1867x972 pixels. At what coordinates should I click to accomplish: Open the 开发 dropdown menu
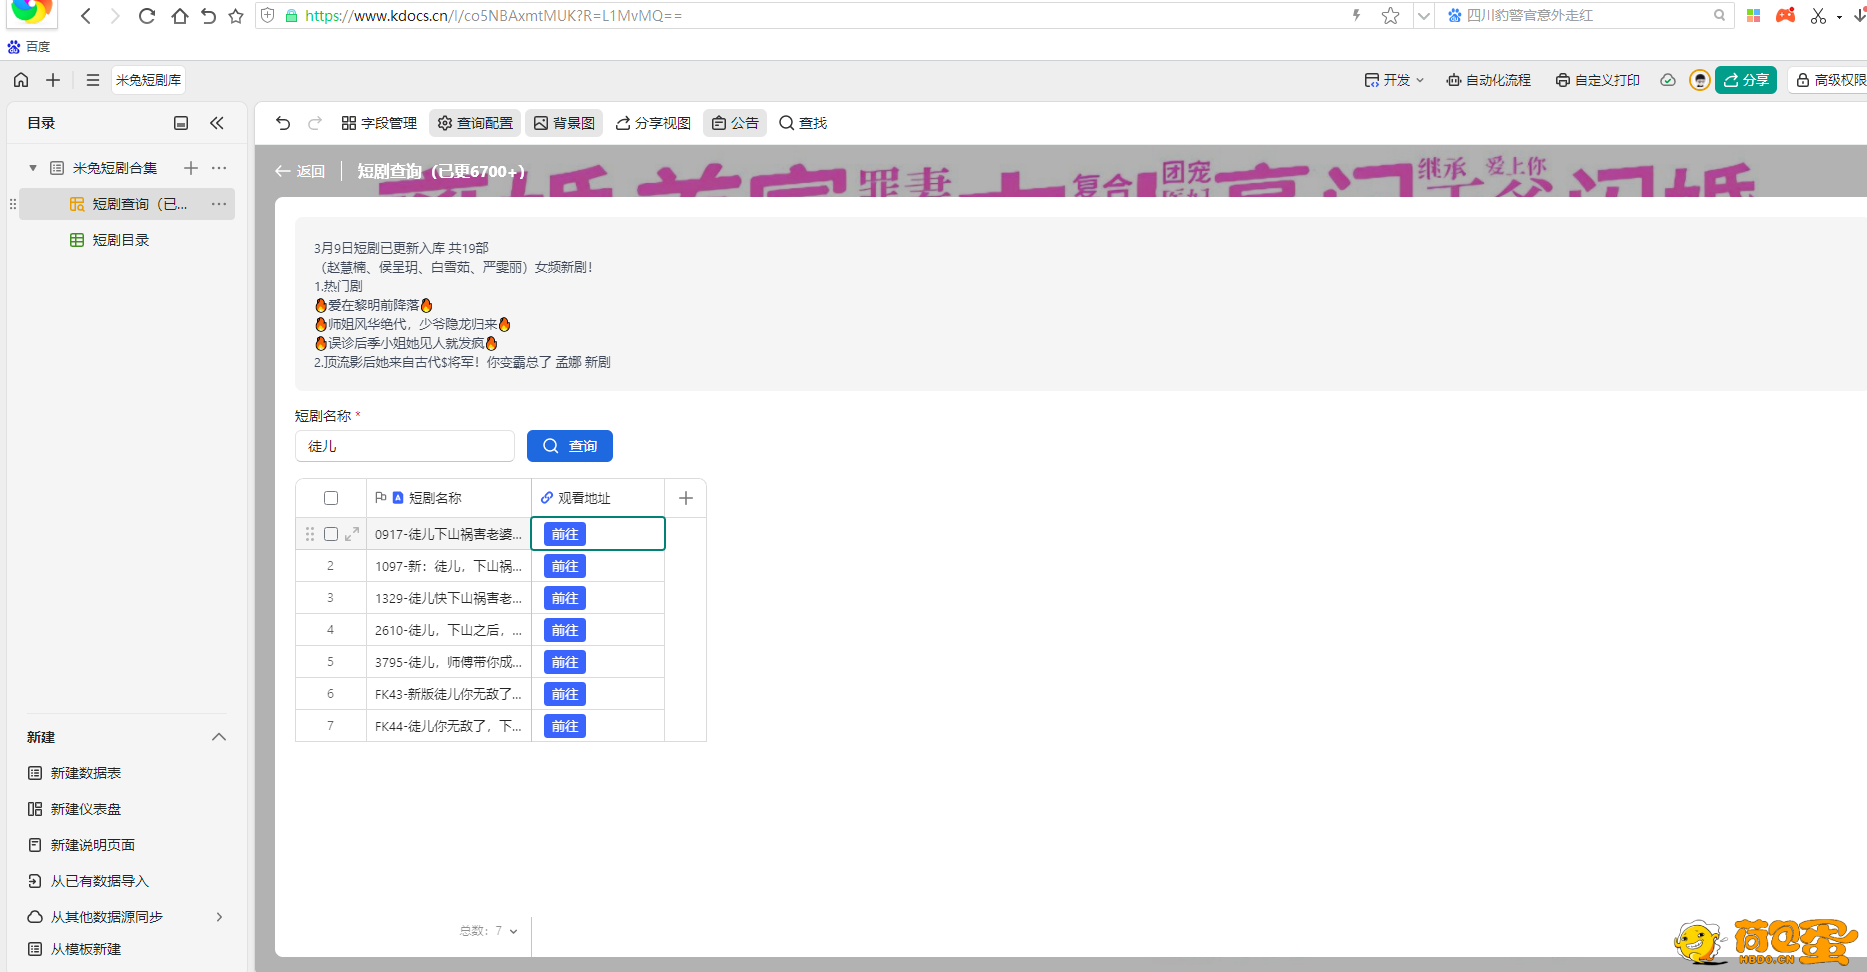point(1394,80)
